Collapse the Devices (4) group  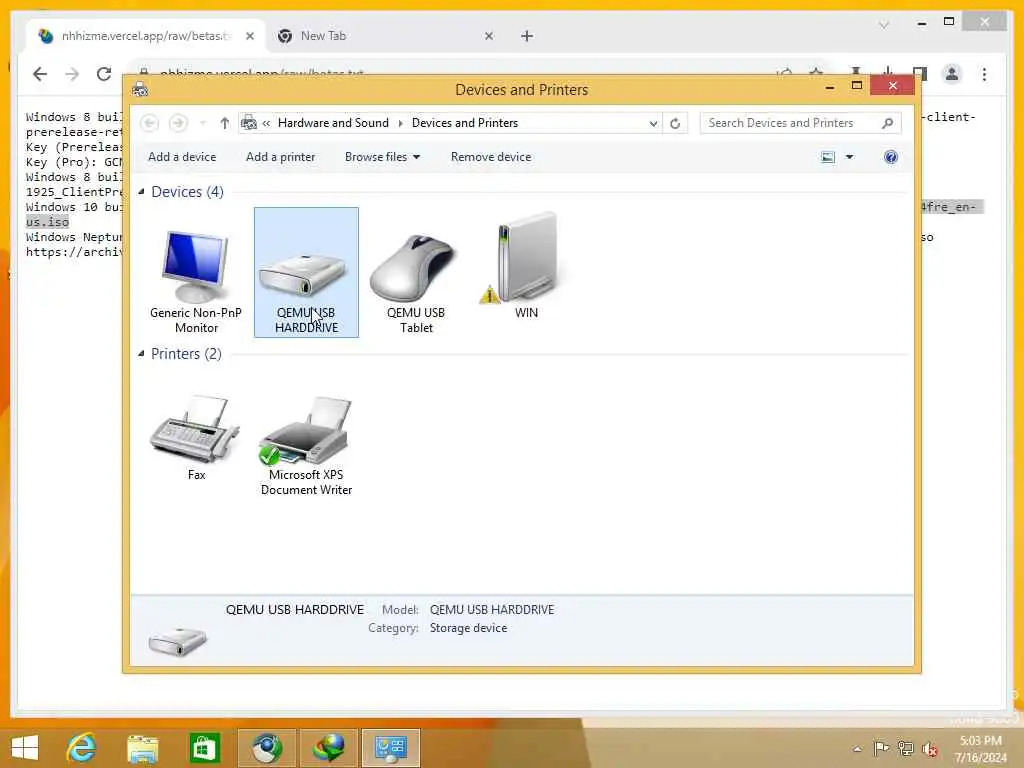point(141,192)
